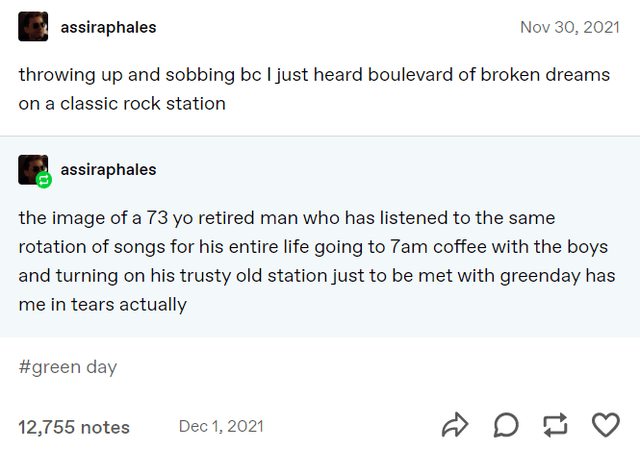Click the green reblog badge on the avatar
Viewport: 640px width, 449px height.
[43, 180]
